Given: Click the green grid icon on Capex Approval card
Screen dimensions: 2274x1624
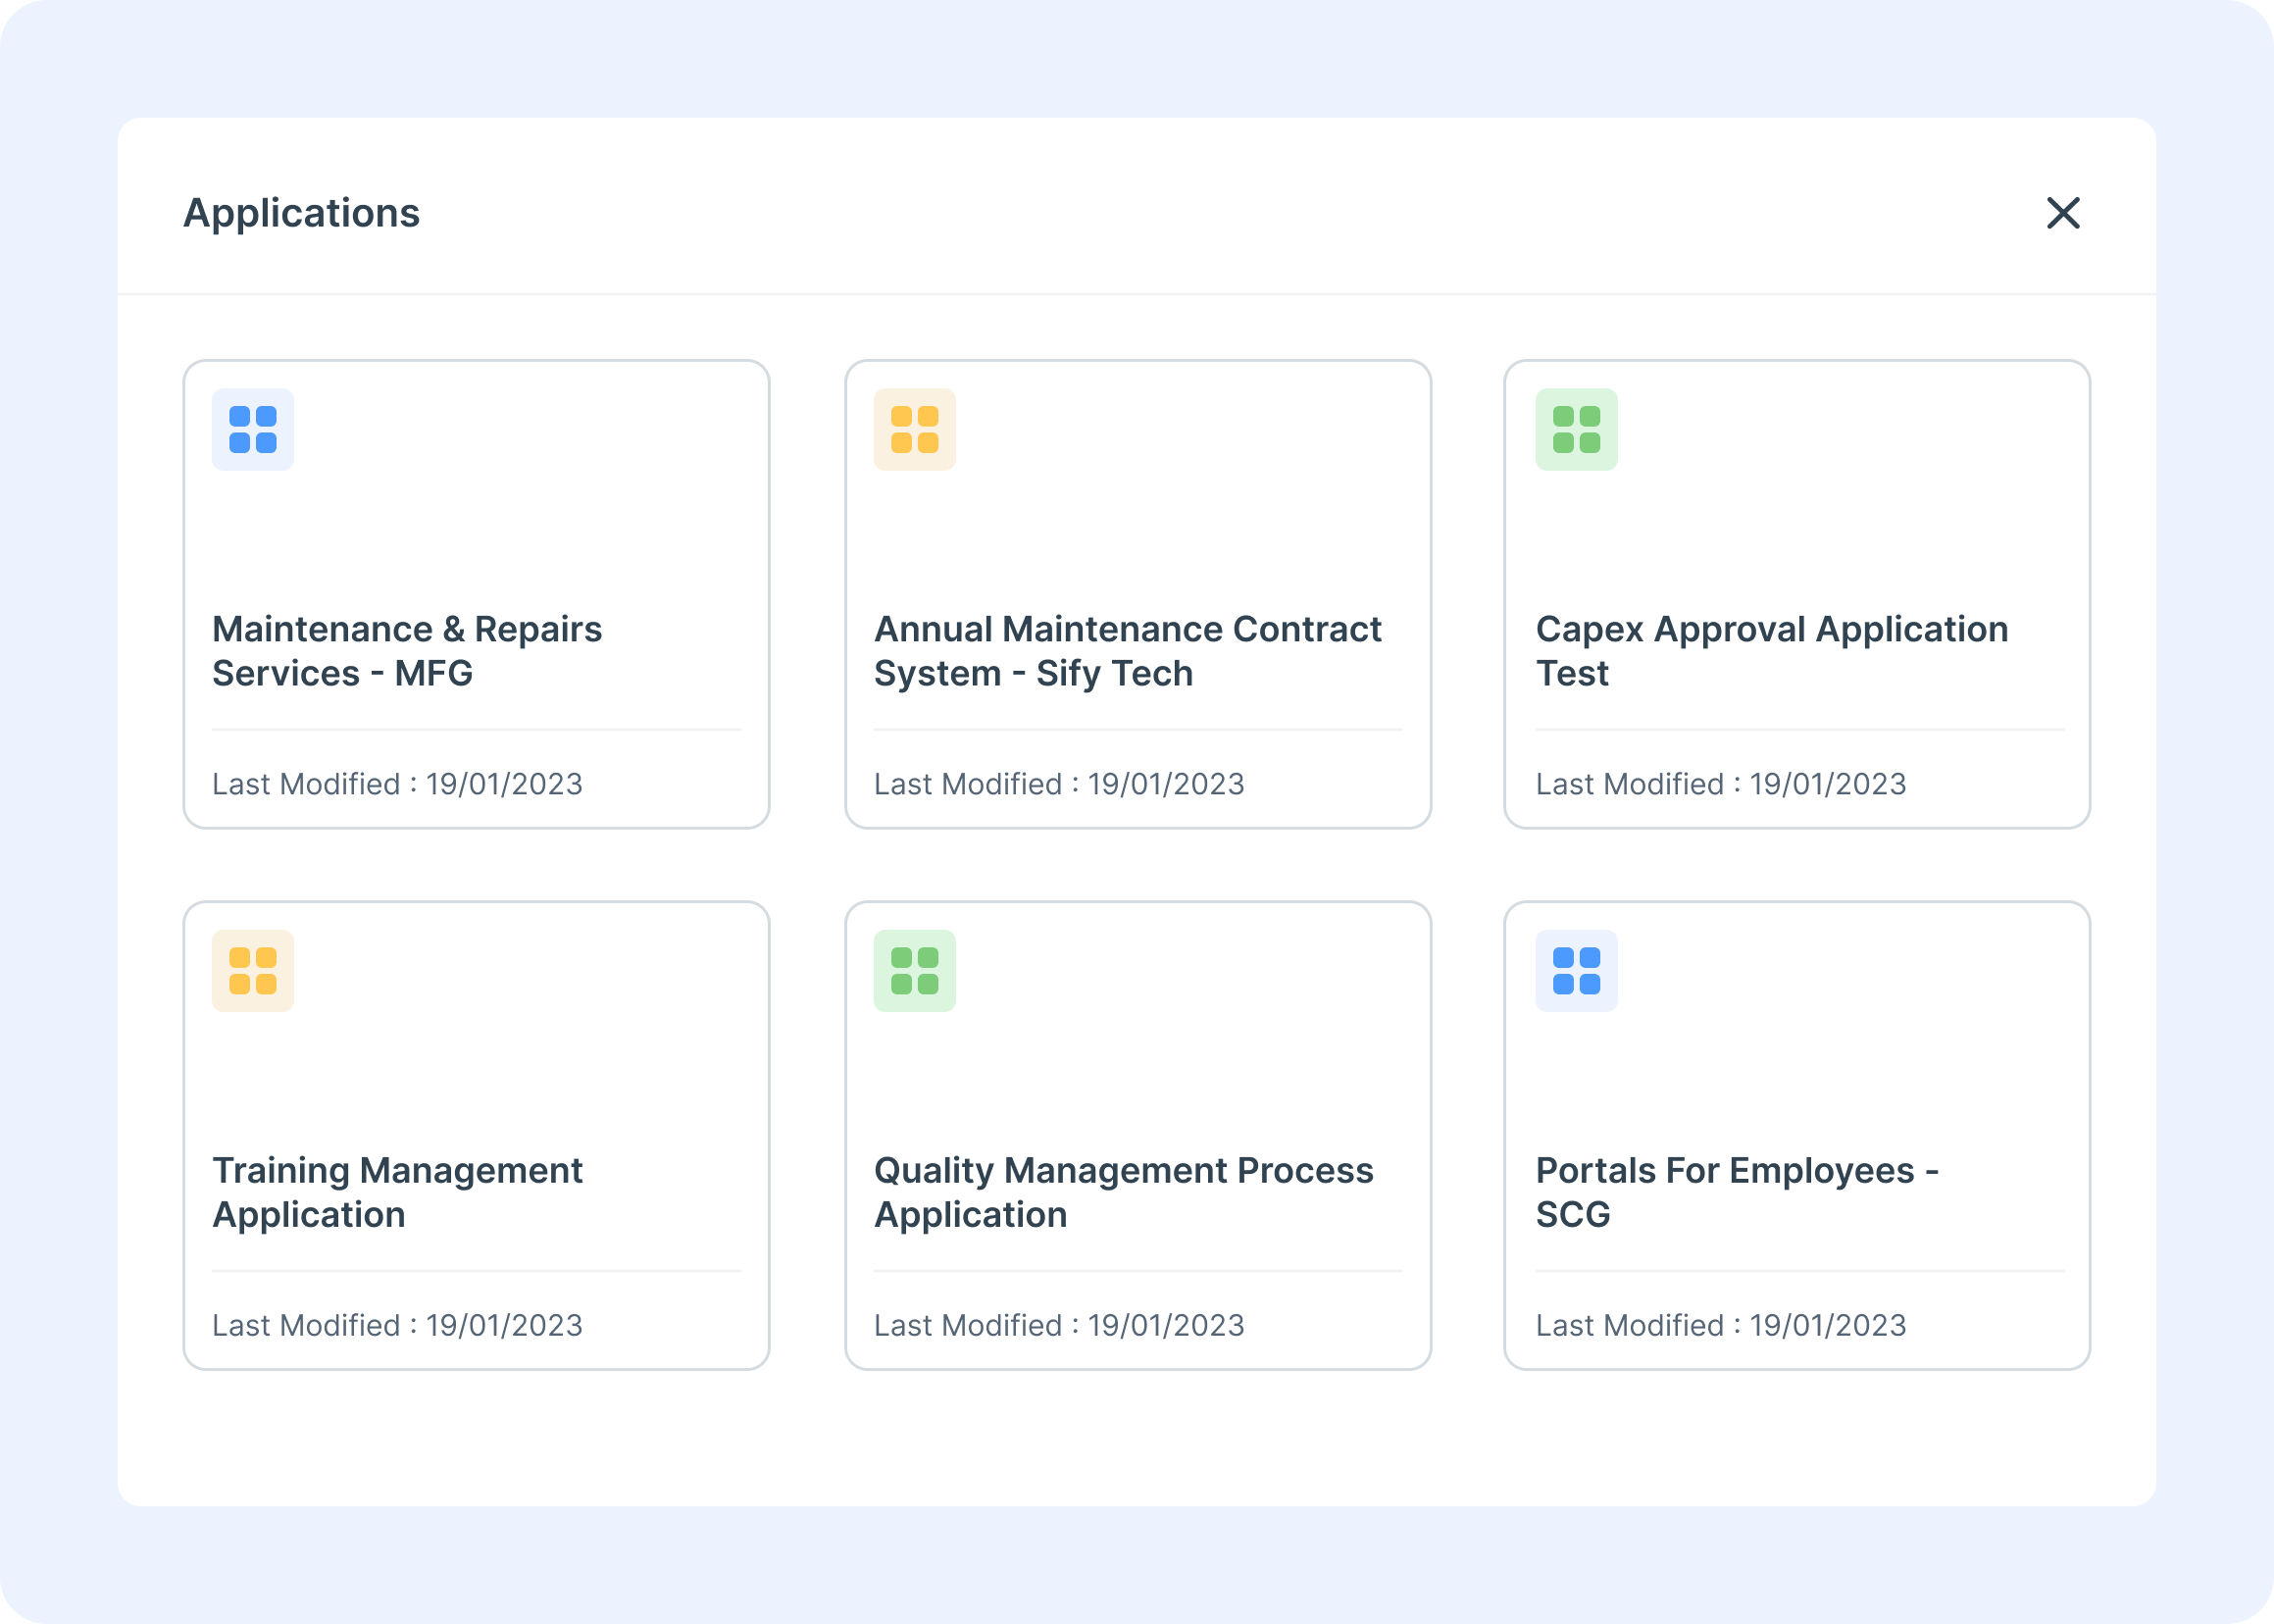Looking at the screenshot, I should pos(1577,428).
